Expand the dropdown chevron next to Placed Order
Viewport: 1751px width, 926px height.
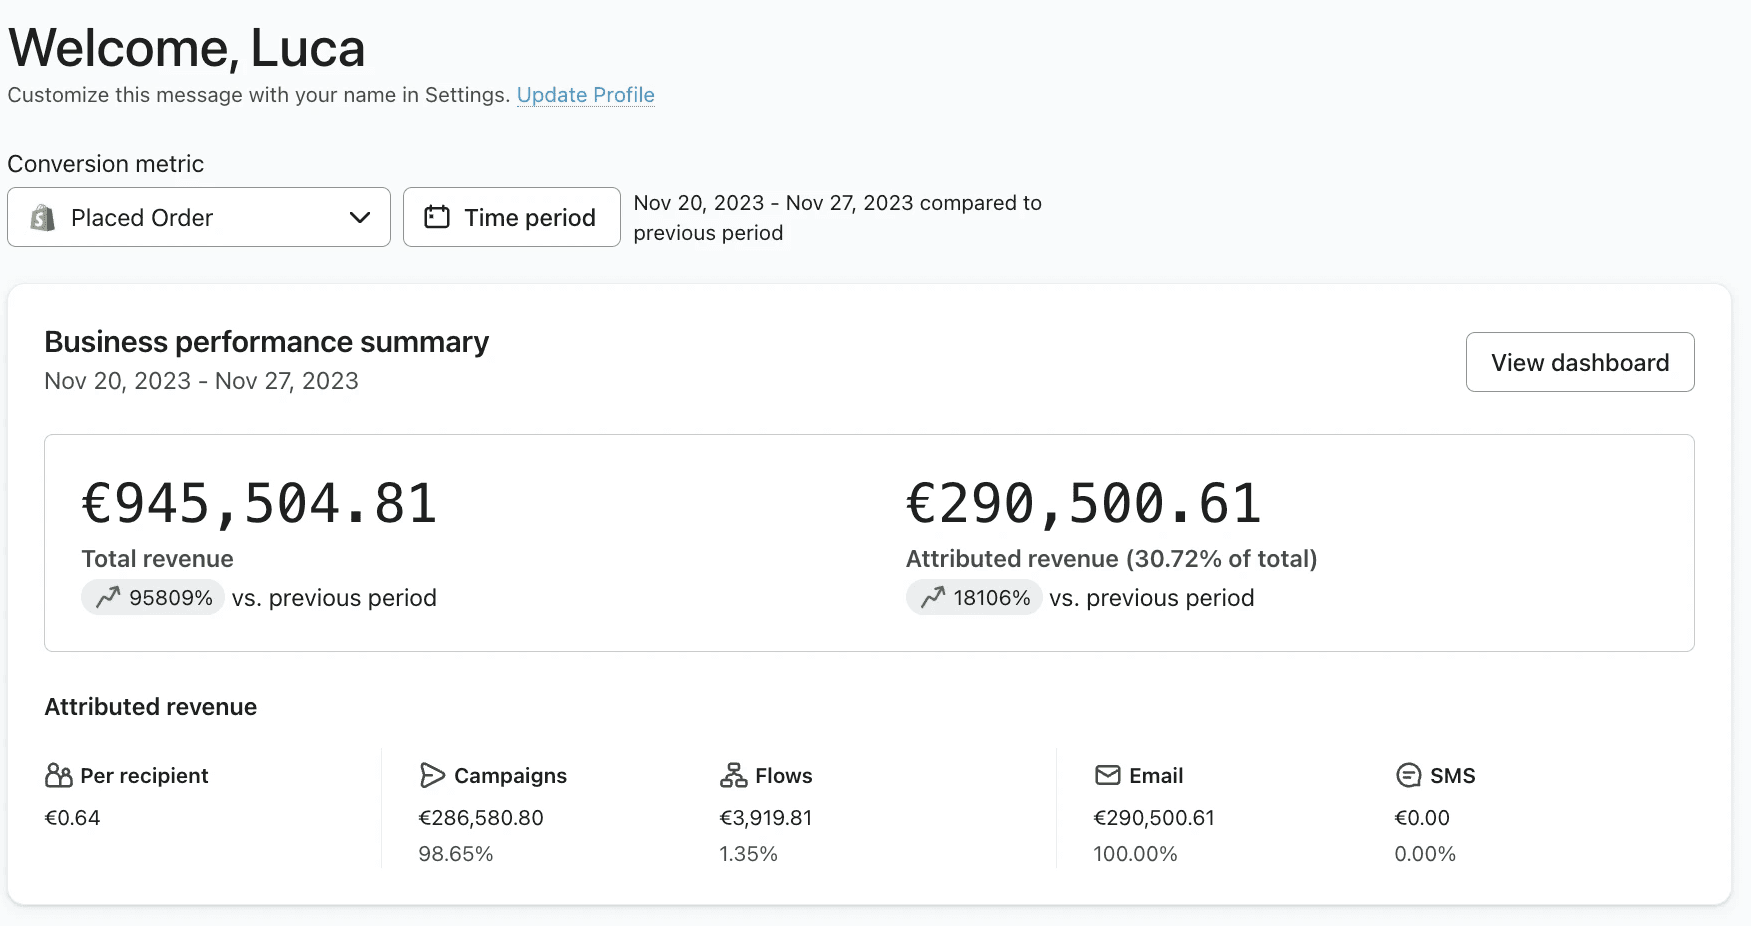[360, 218]
